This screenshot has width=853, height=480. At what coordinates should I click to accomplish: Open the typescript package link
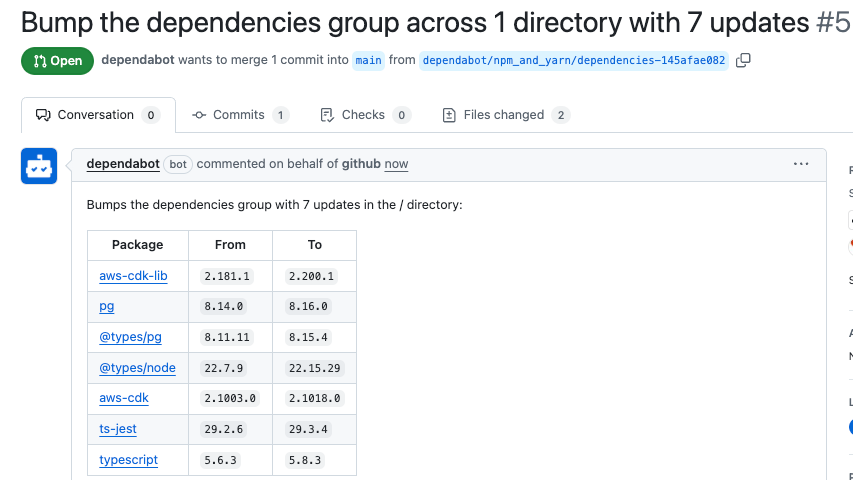click(128, 460)
